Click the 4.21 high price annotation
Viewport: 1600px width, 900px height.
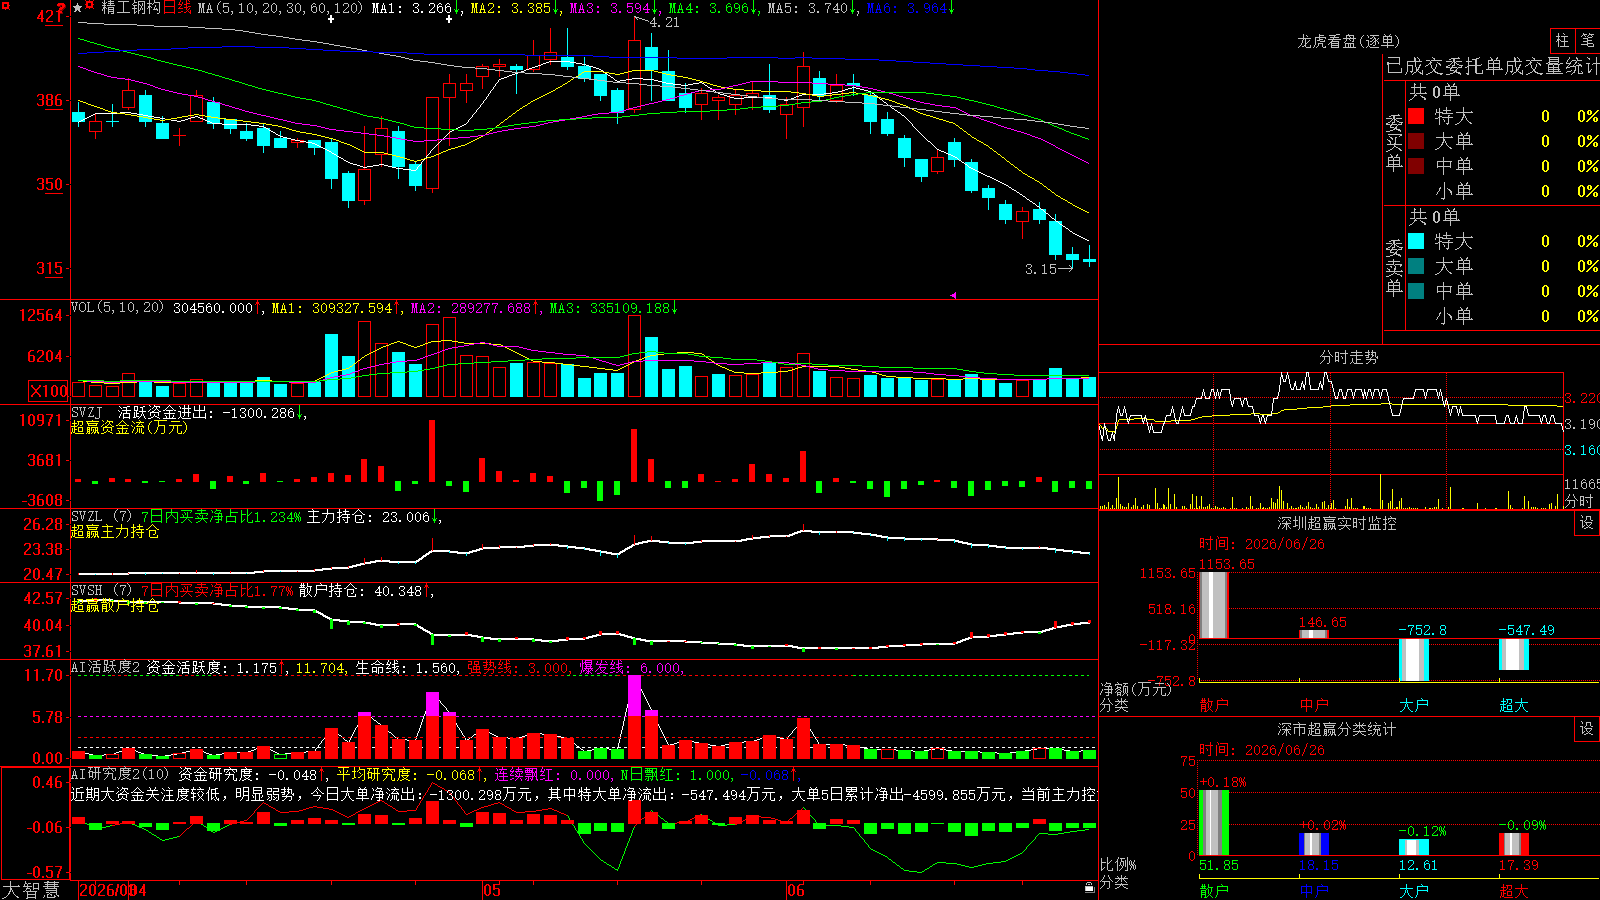click(665, 22)
